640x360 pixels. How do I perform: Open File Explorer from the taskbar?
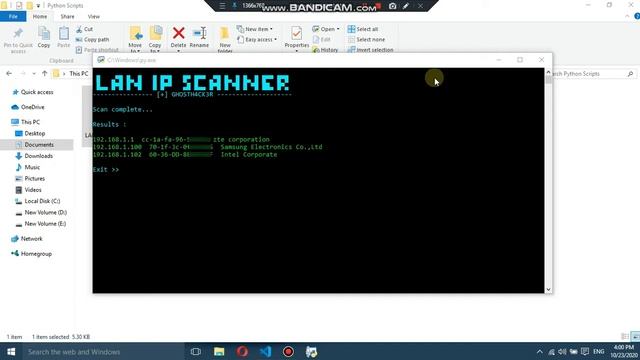pos(219,351)
